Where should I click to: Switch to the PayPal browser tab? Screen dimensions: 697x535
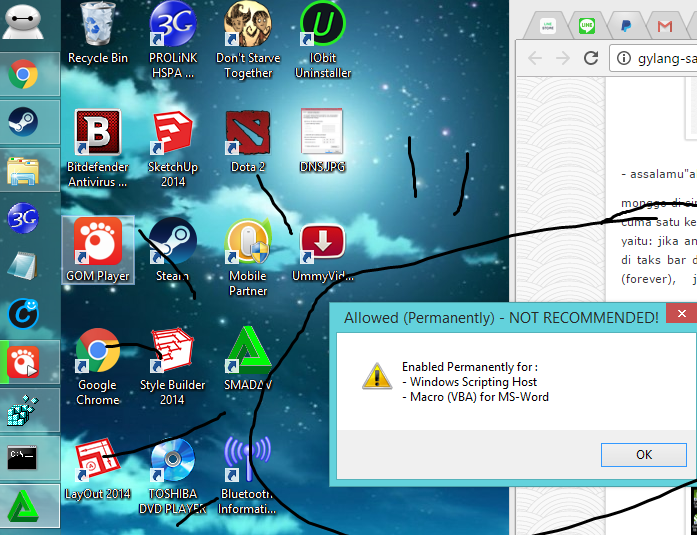coord(626,26)
